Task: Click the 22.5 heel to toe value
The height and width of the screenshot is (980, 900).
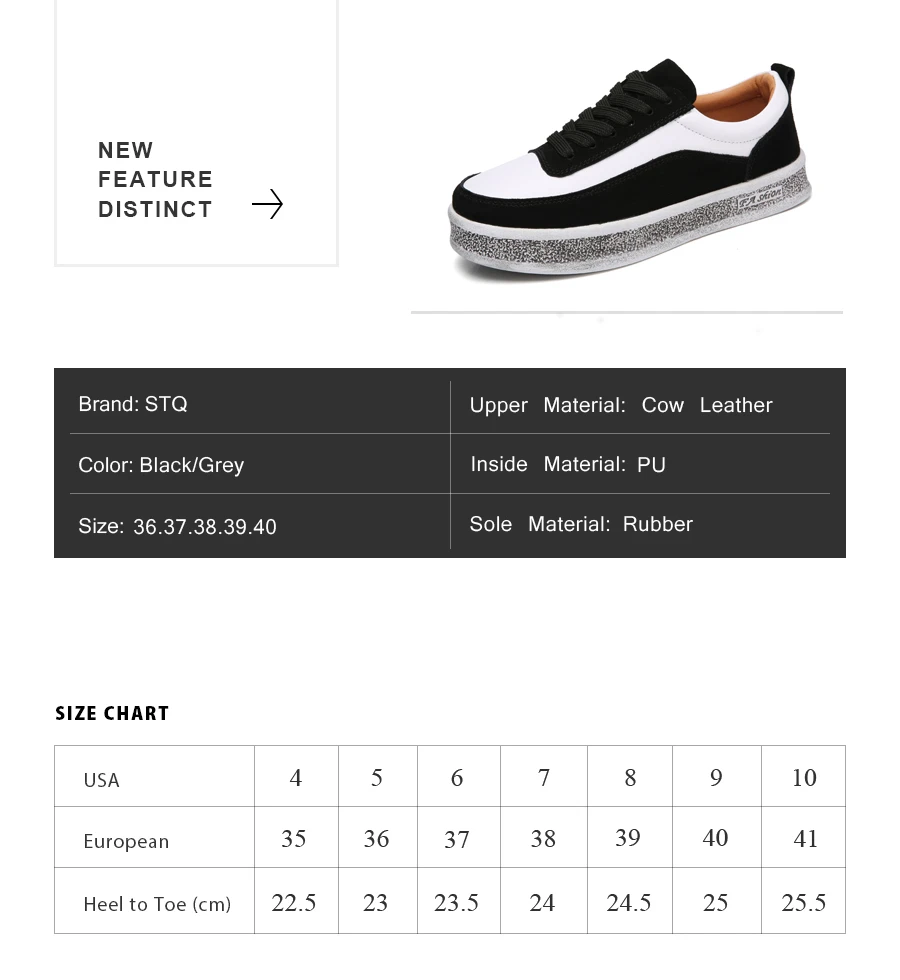Action: pyautogui.click(x=294, y=902)
